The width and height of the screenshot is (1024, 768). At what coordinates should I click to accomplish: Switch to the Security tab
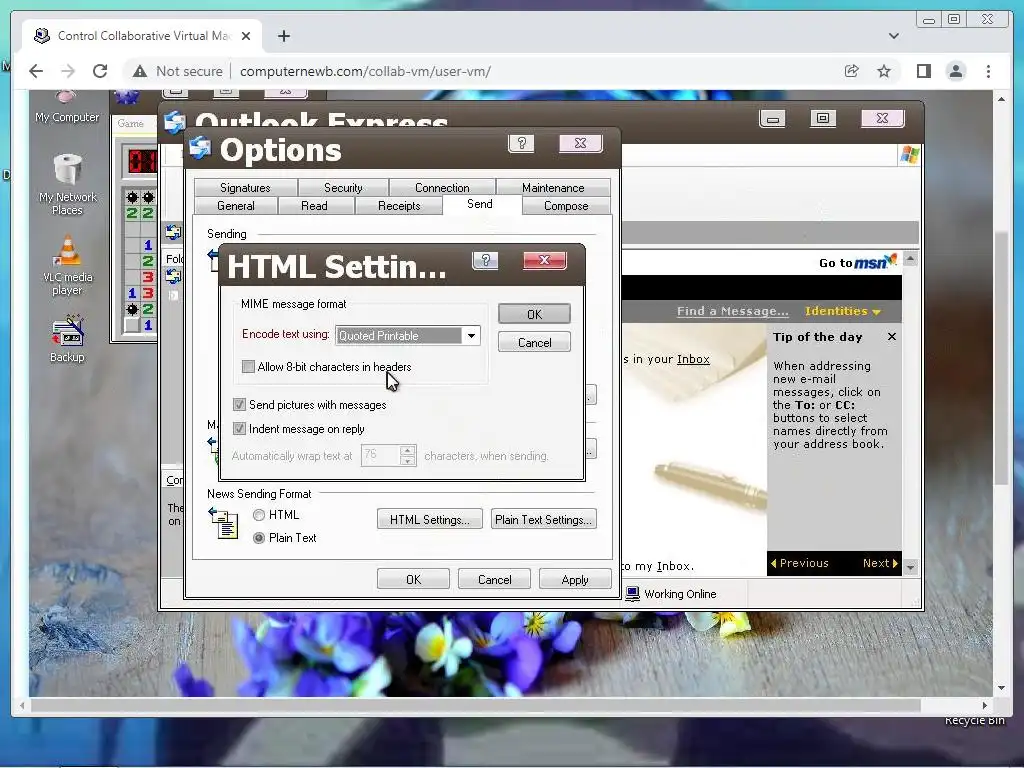(x=344, y=187)
